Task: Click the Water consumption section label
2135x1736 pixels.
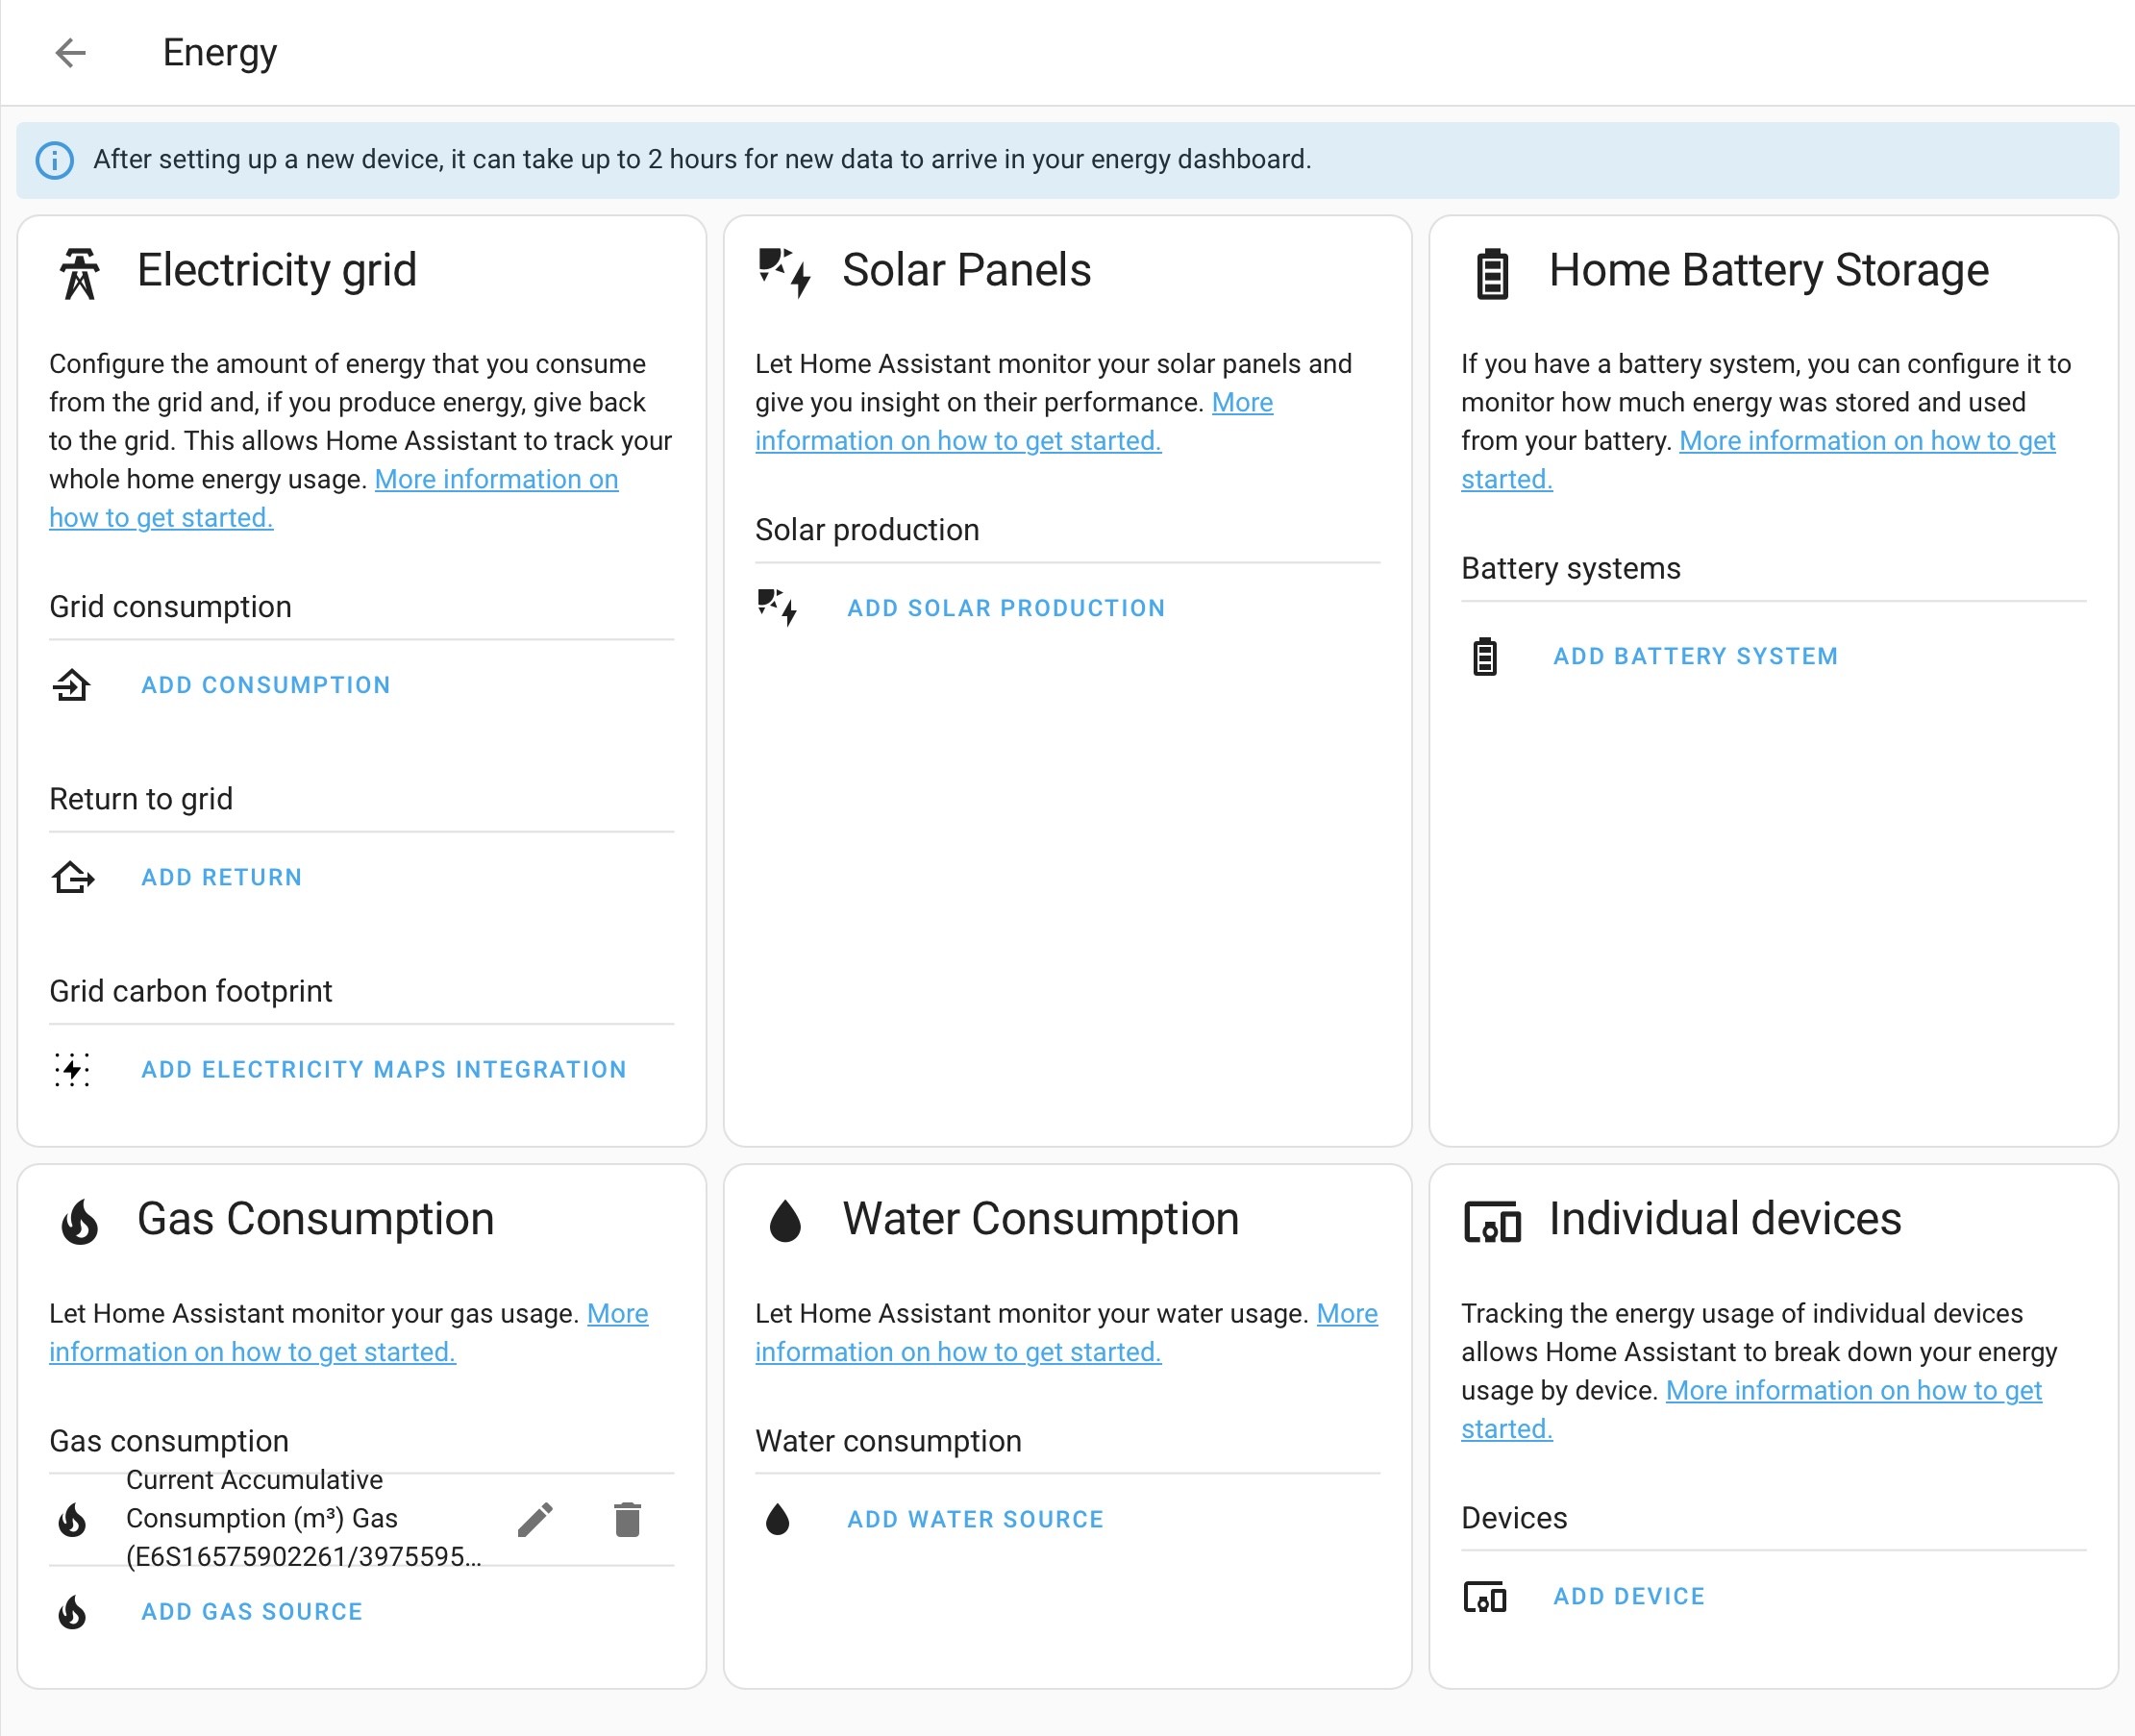Action: click(888, 1441)
